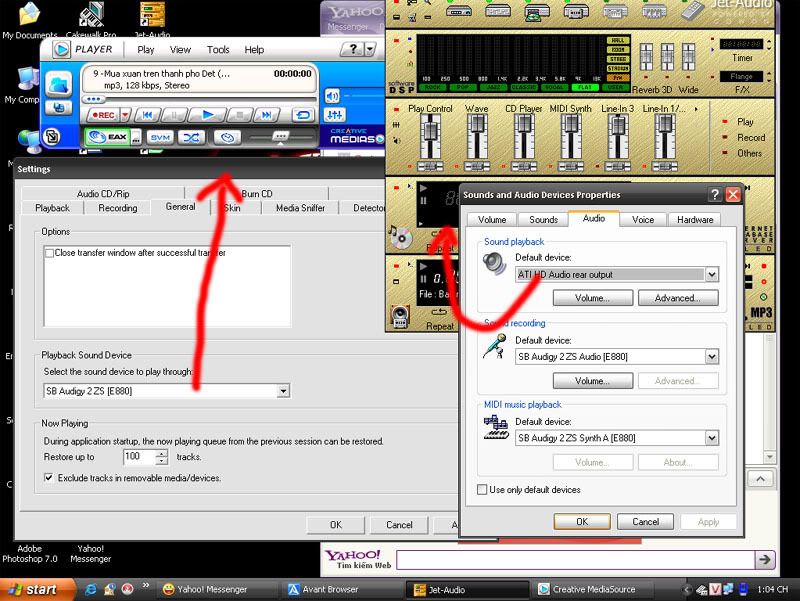Uncheck Exclude tracks in removable media/devices
The height and width of the screenshot is (601, 800).
click(x=48, y=478)
